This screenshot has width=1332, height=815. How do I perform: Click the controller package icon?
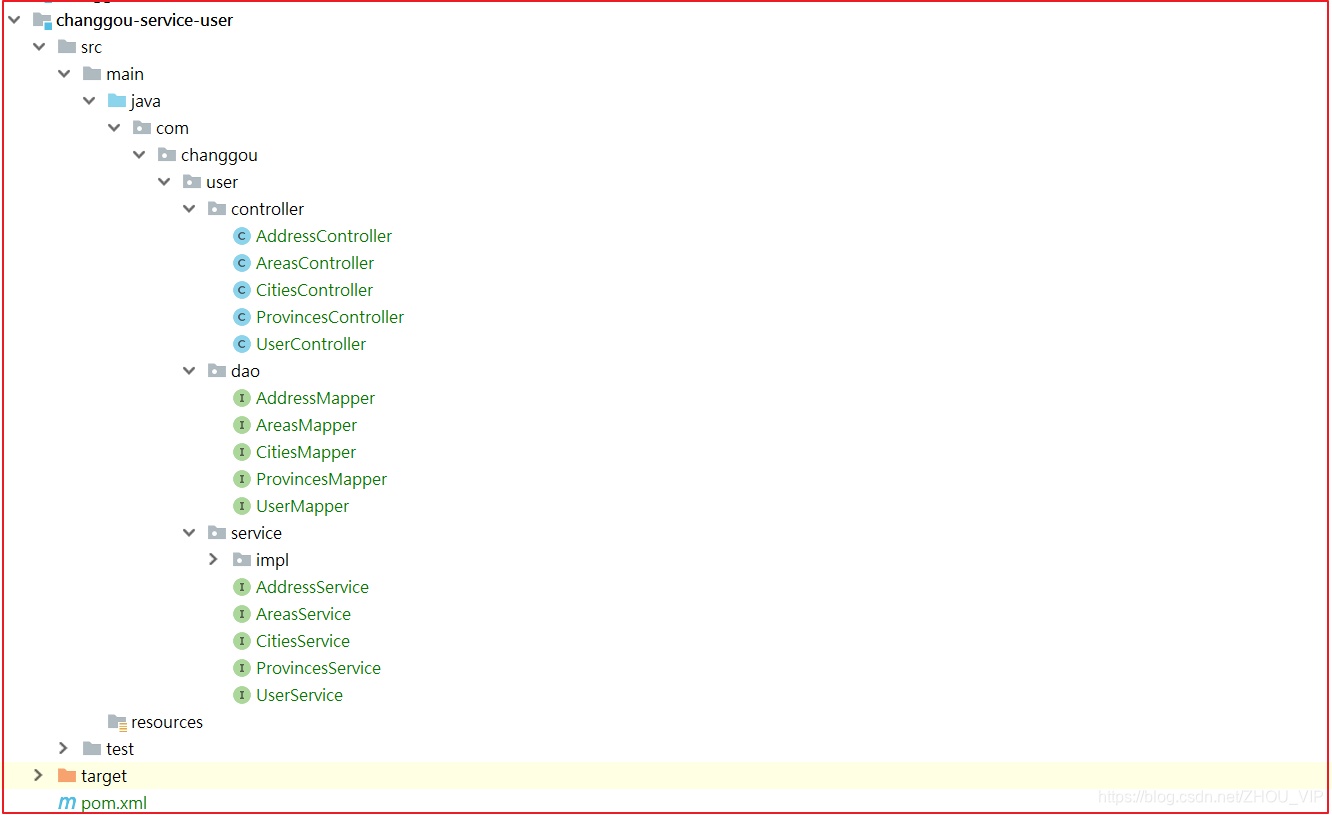(217, 209)
